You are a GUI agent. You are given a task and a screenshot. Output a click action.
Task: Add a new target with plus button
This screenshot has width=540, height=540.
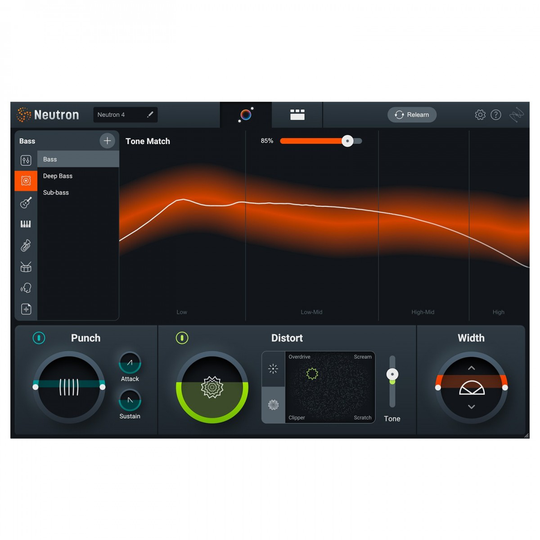107,141
